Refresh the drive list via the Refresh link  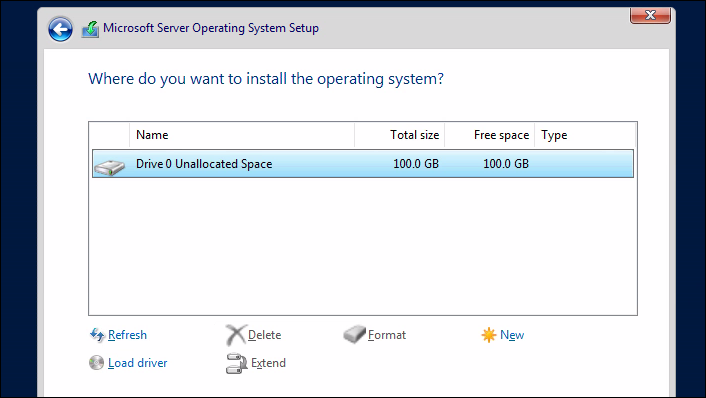(127, 335)
